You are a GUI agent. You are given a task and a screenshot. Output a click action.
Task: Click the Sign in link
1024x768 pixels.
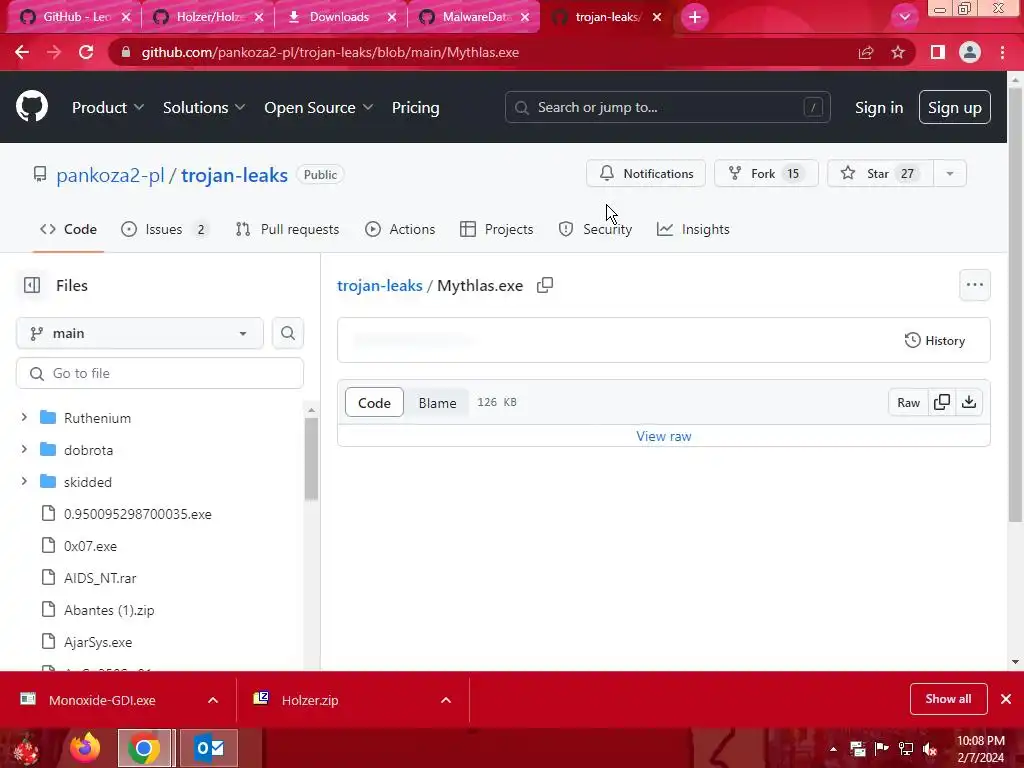(878, 108)
